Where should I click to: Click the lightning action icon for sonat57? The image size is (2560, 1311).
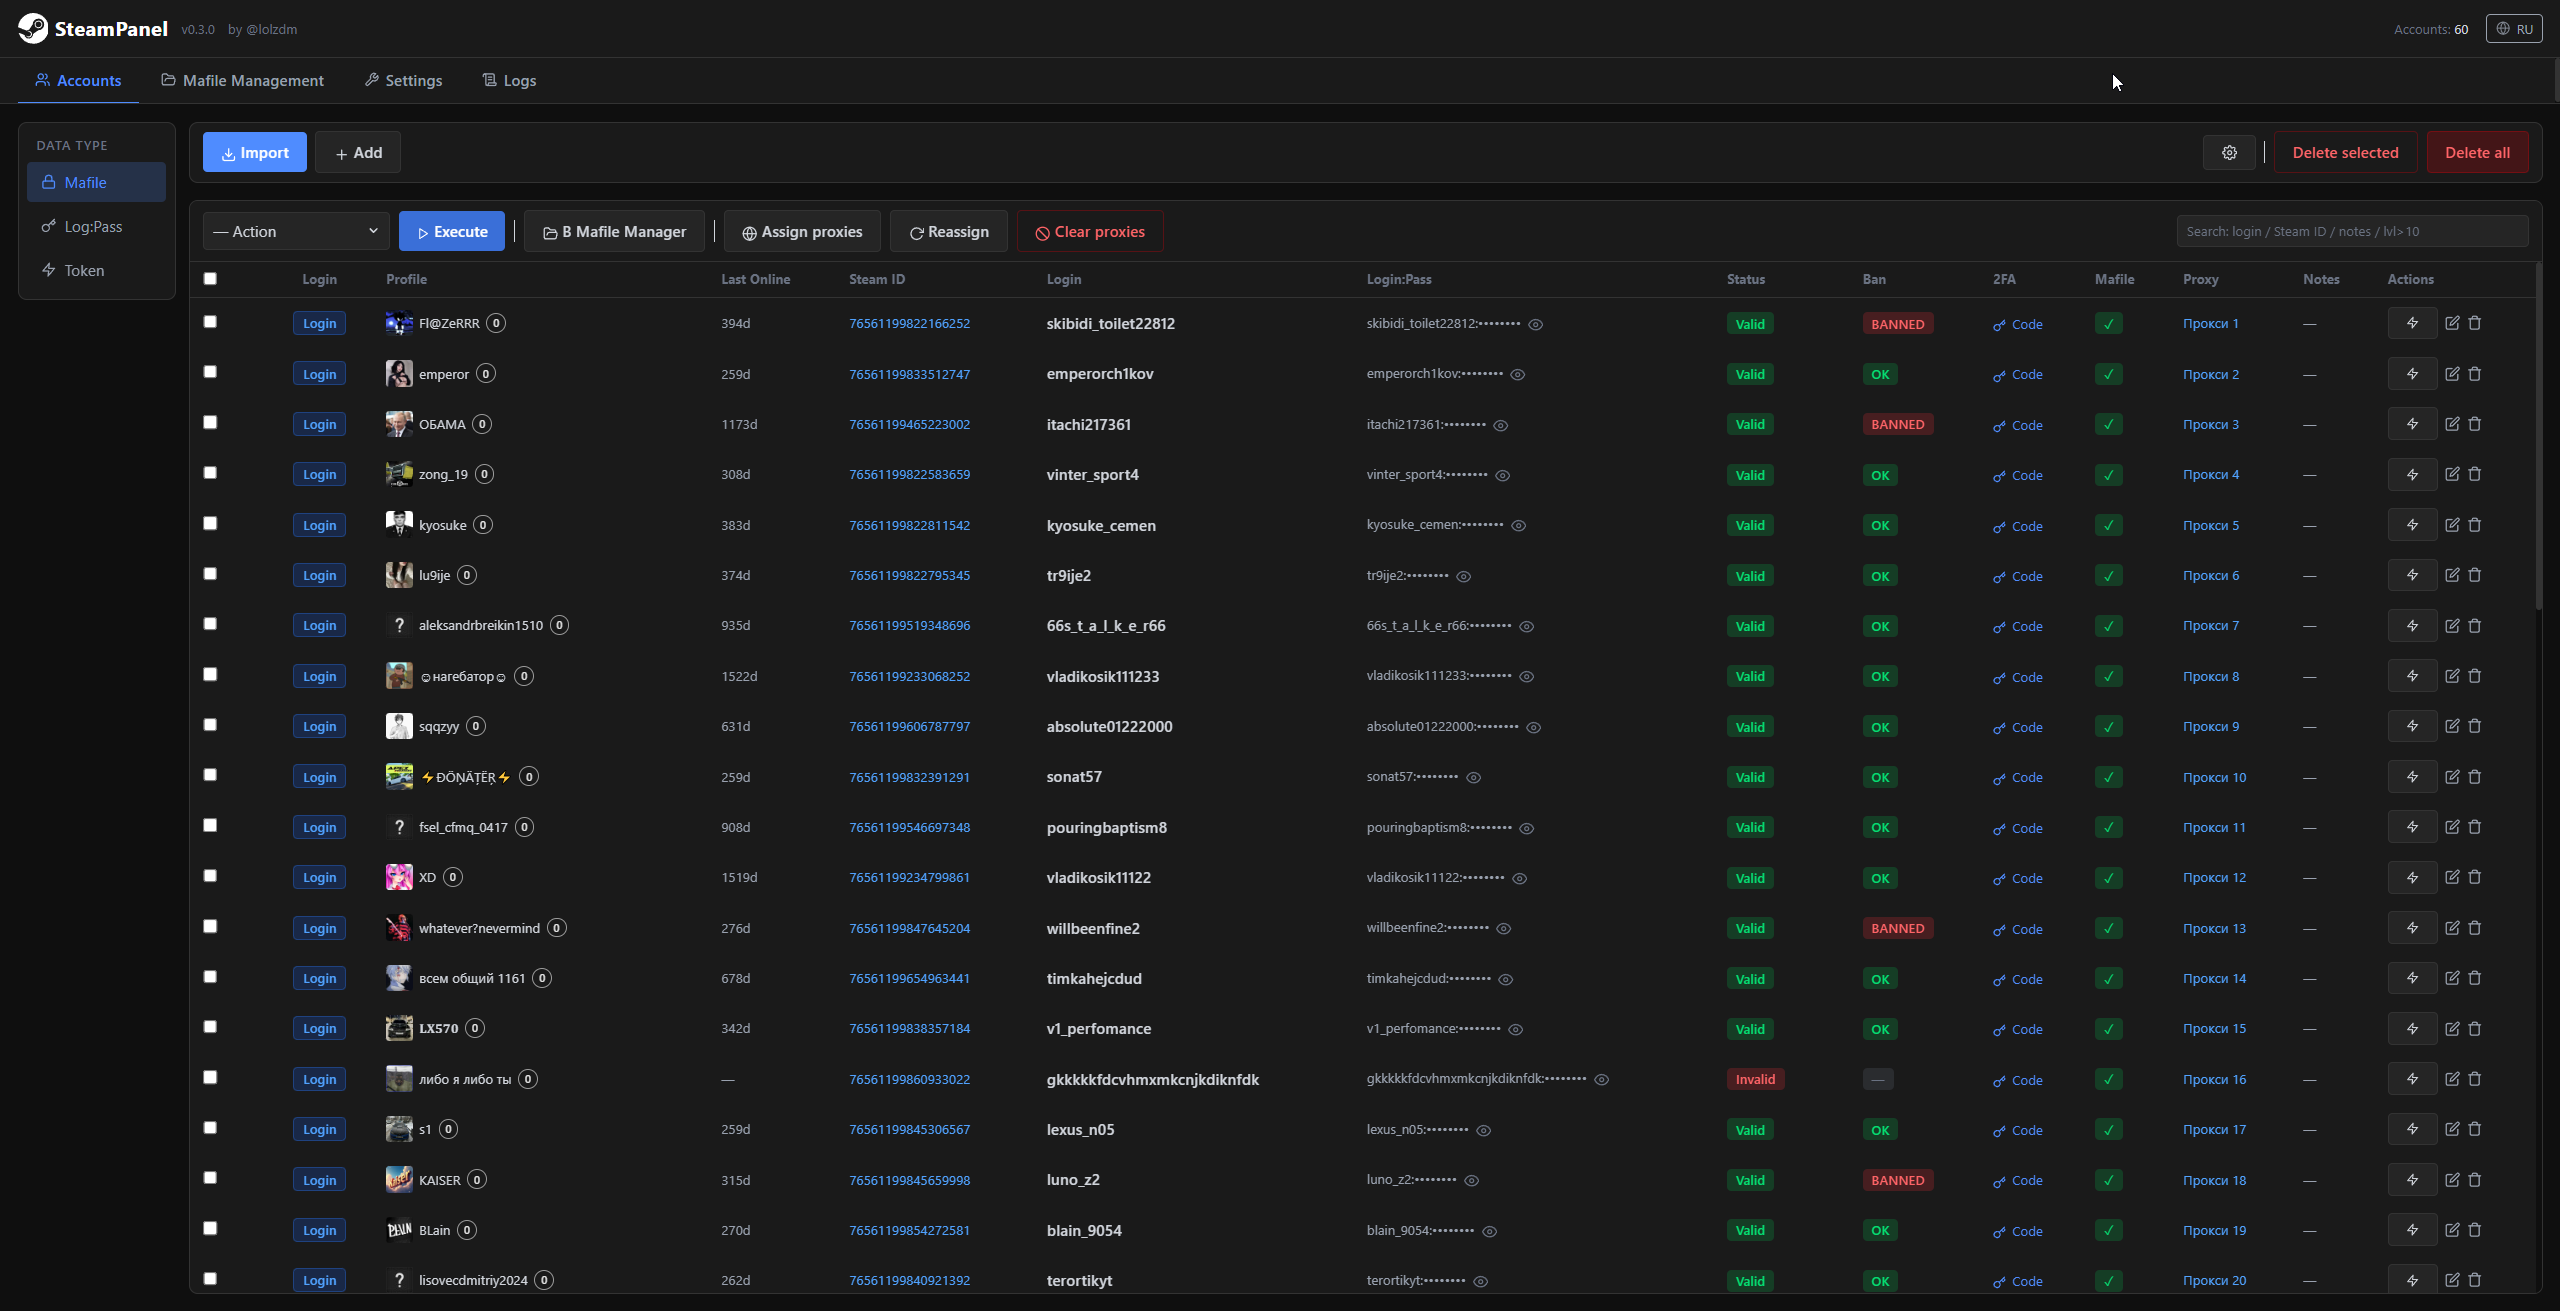point(2412,776)
